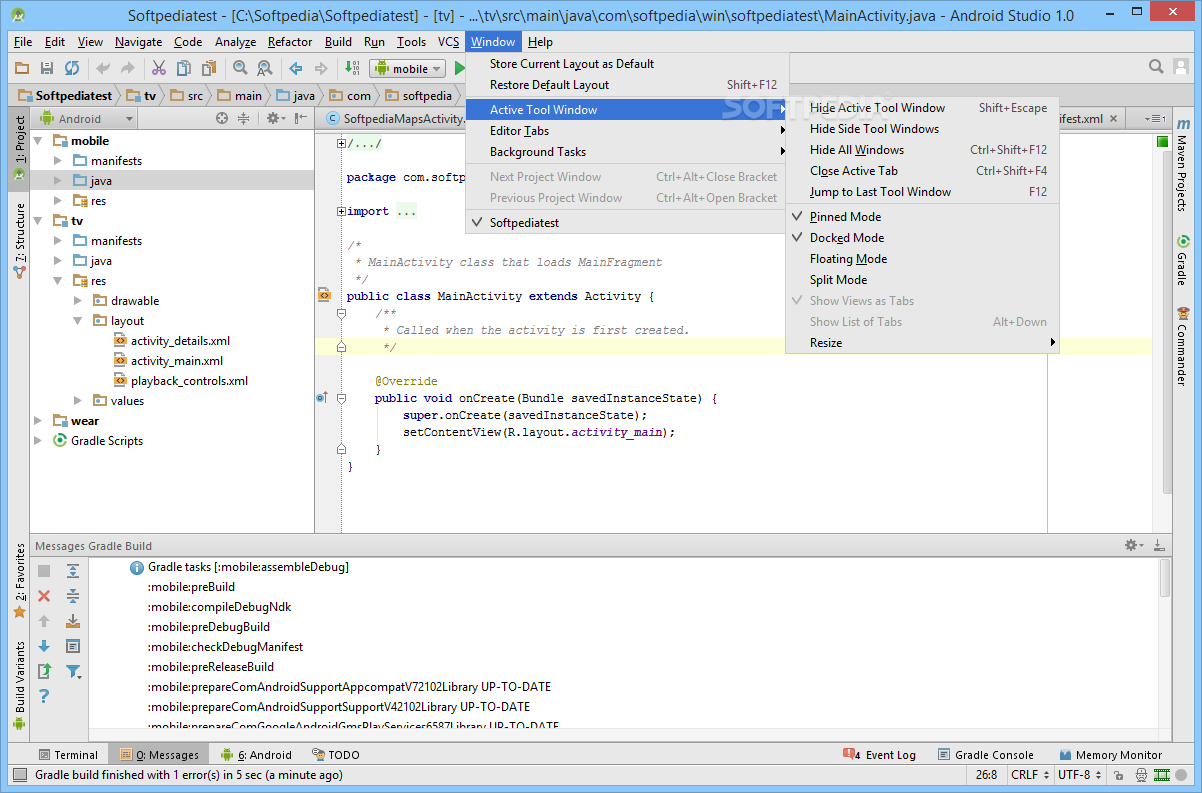Screen dimensions: 1202x793
Task: Click the Cut scissors icon
Action: (158, 68)
